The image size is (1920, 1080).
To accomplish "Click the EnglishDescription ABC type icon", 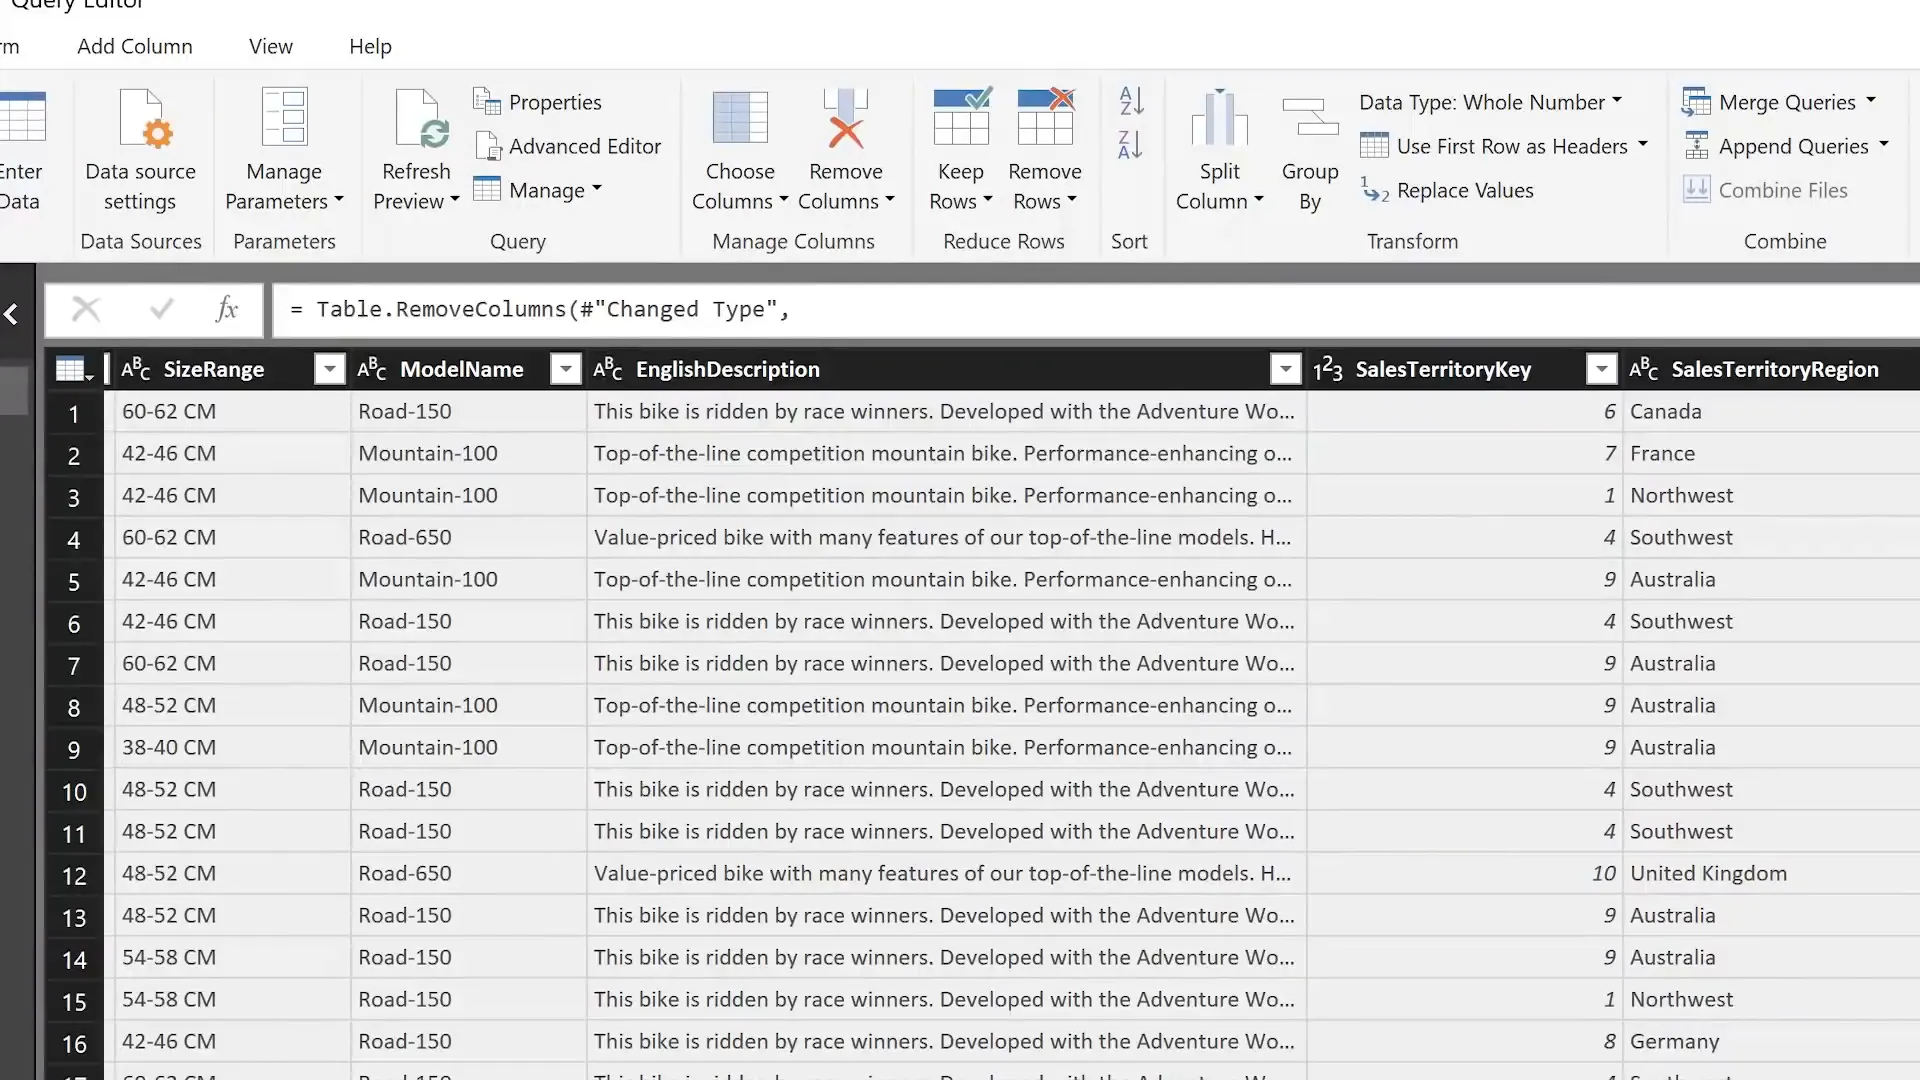I will tap(607, 369).
